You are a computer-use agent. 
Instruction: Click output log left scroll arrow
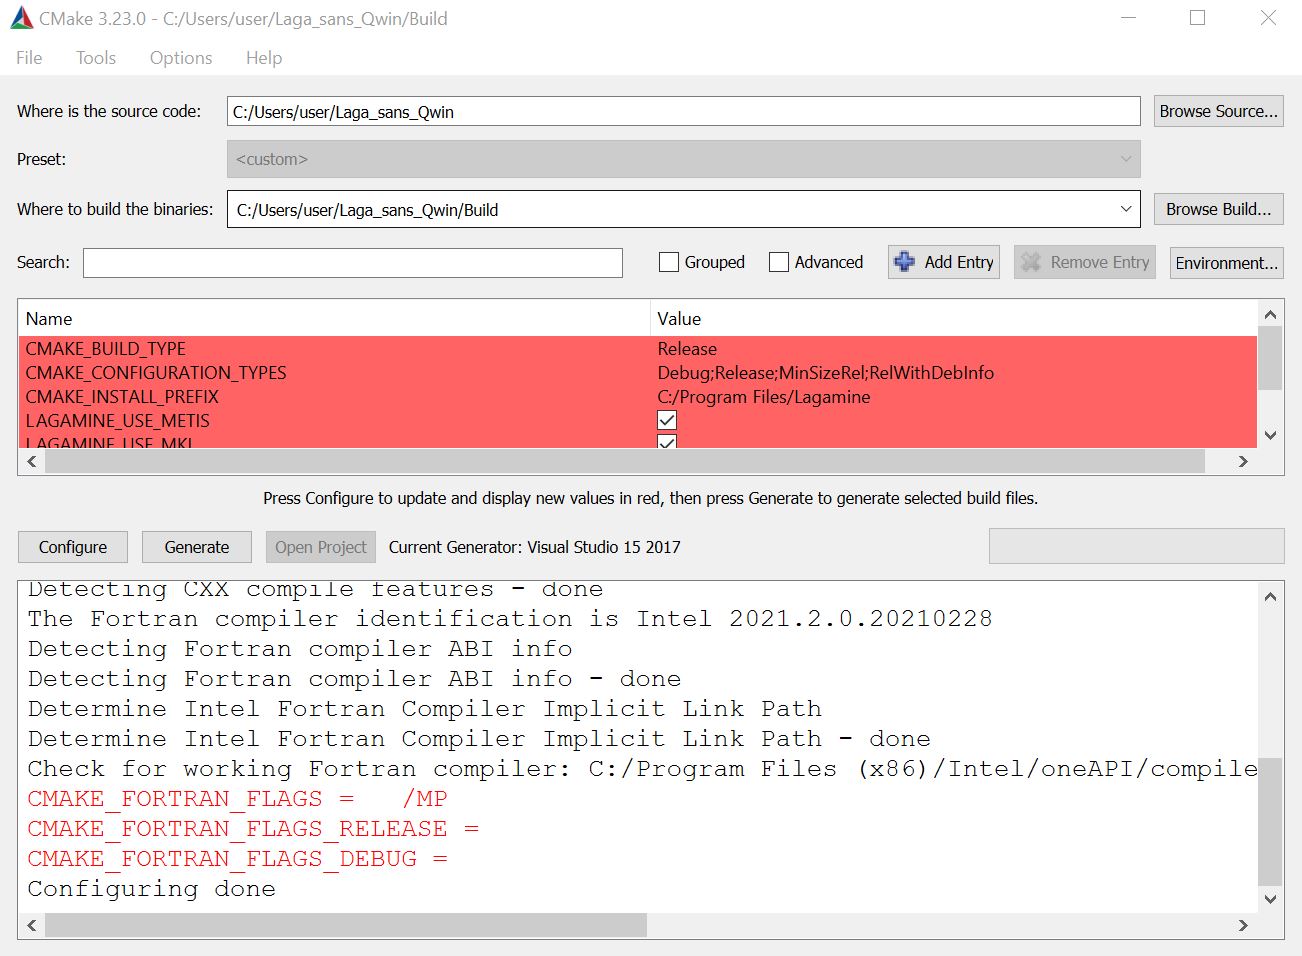pos(32,925)
